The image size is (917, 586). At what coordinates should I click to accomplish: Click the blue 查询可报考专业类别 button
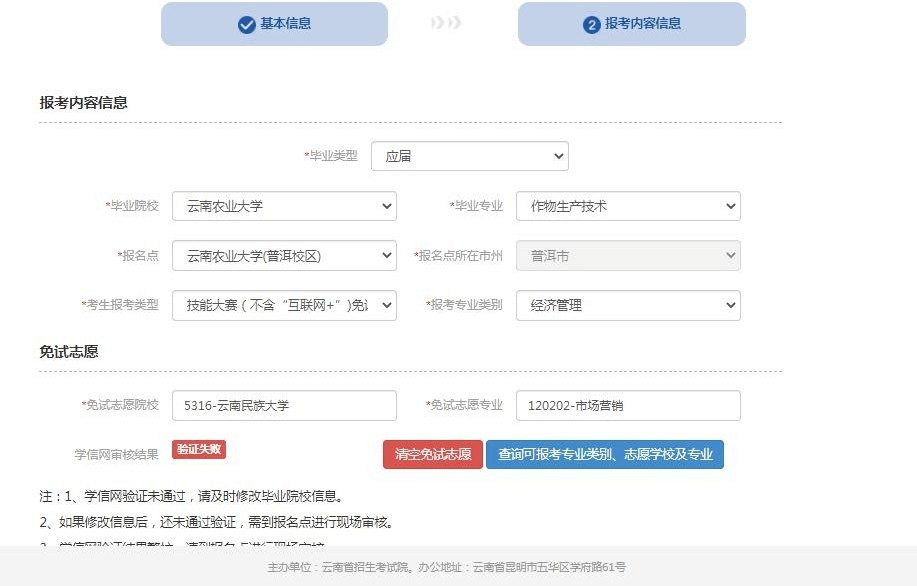604,454
